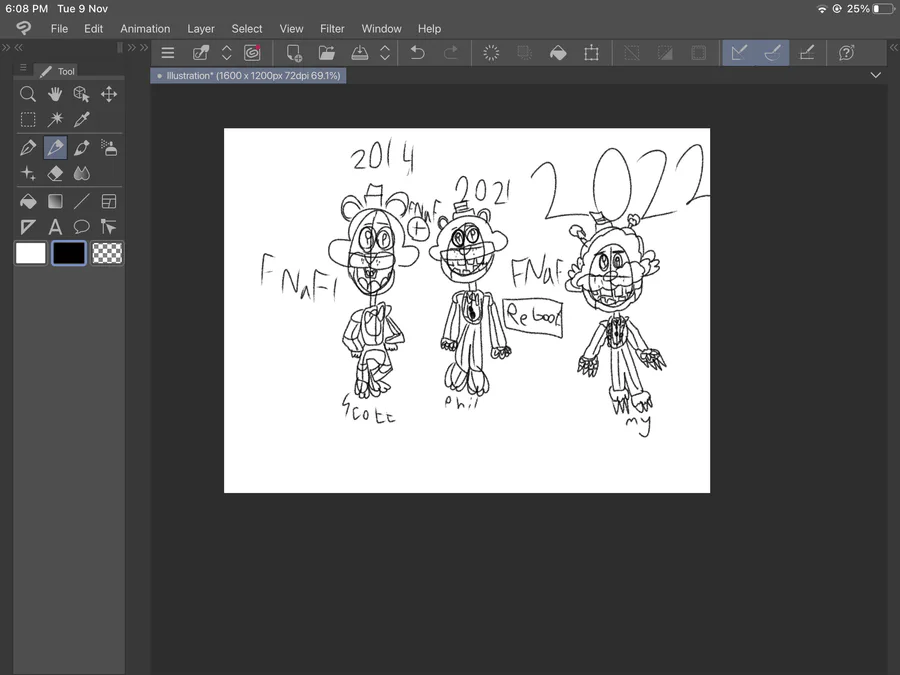Select the rectangular Selection area tool
Image resolution: width=900 pixels, height=675 pixels.
click(x=28, y=119)
